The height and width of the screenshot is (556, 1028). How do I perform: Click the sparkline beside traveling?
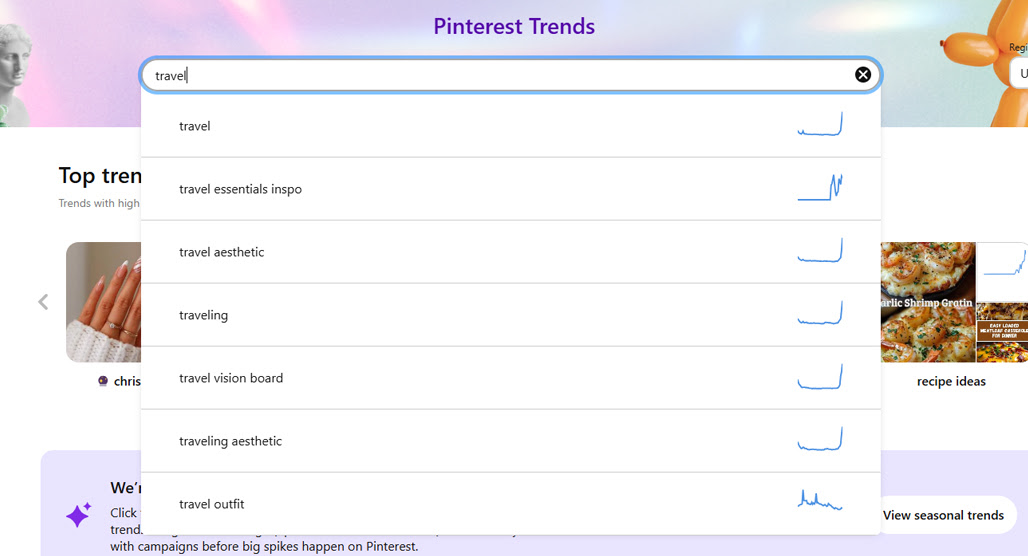click(820, 313)
